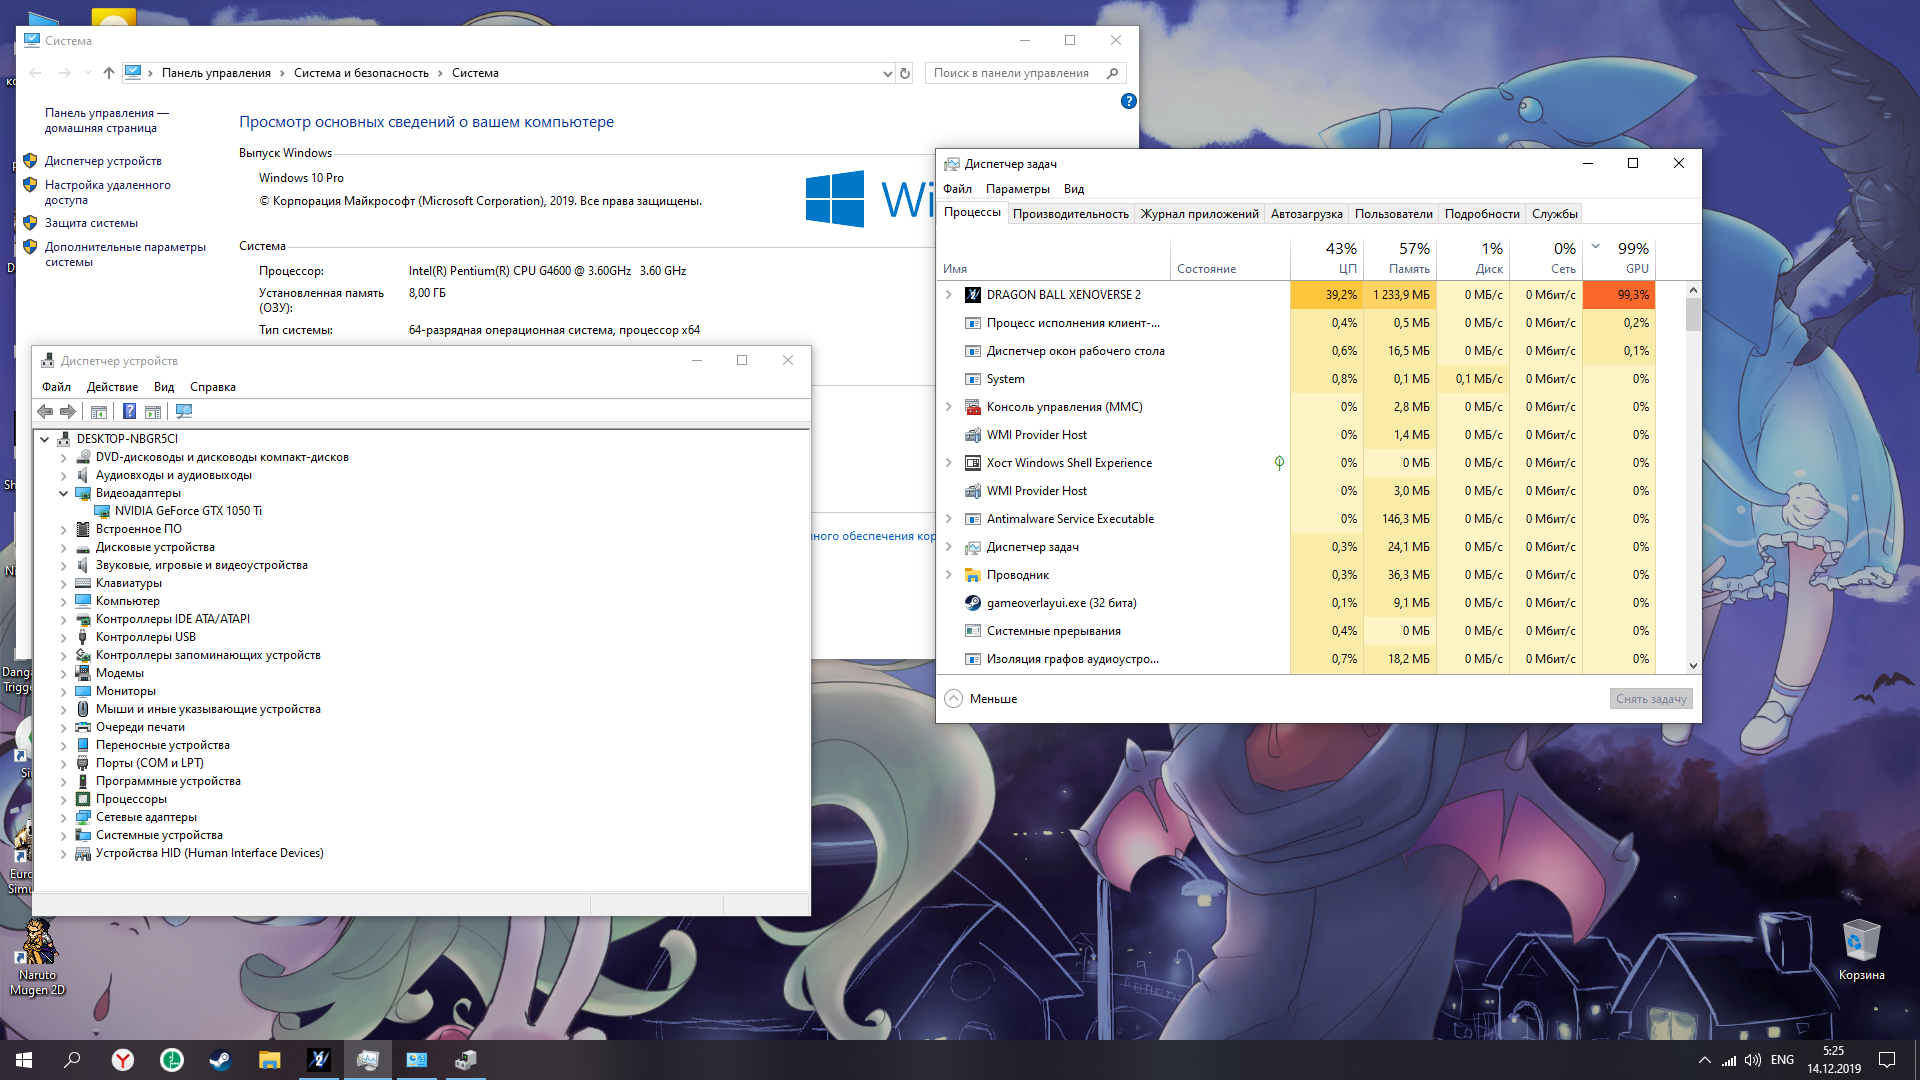Open File Explorer from the taskbar
The width and height of the screenshot is (1920, 1080).
(269, 1060)
